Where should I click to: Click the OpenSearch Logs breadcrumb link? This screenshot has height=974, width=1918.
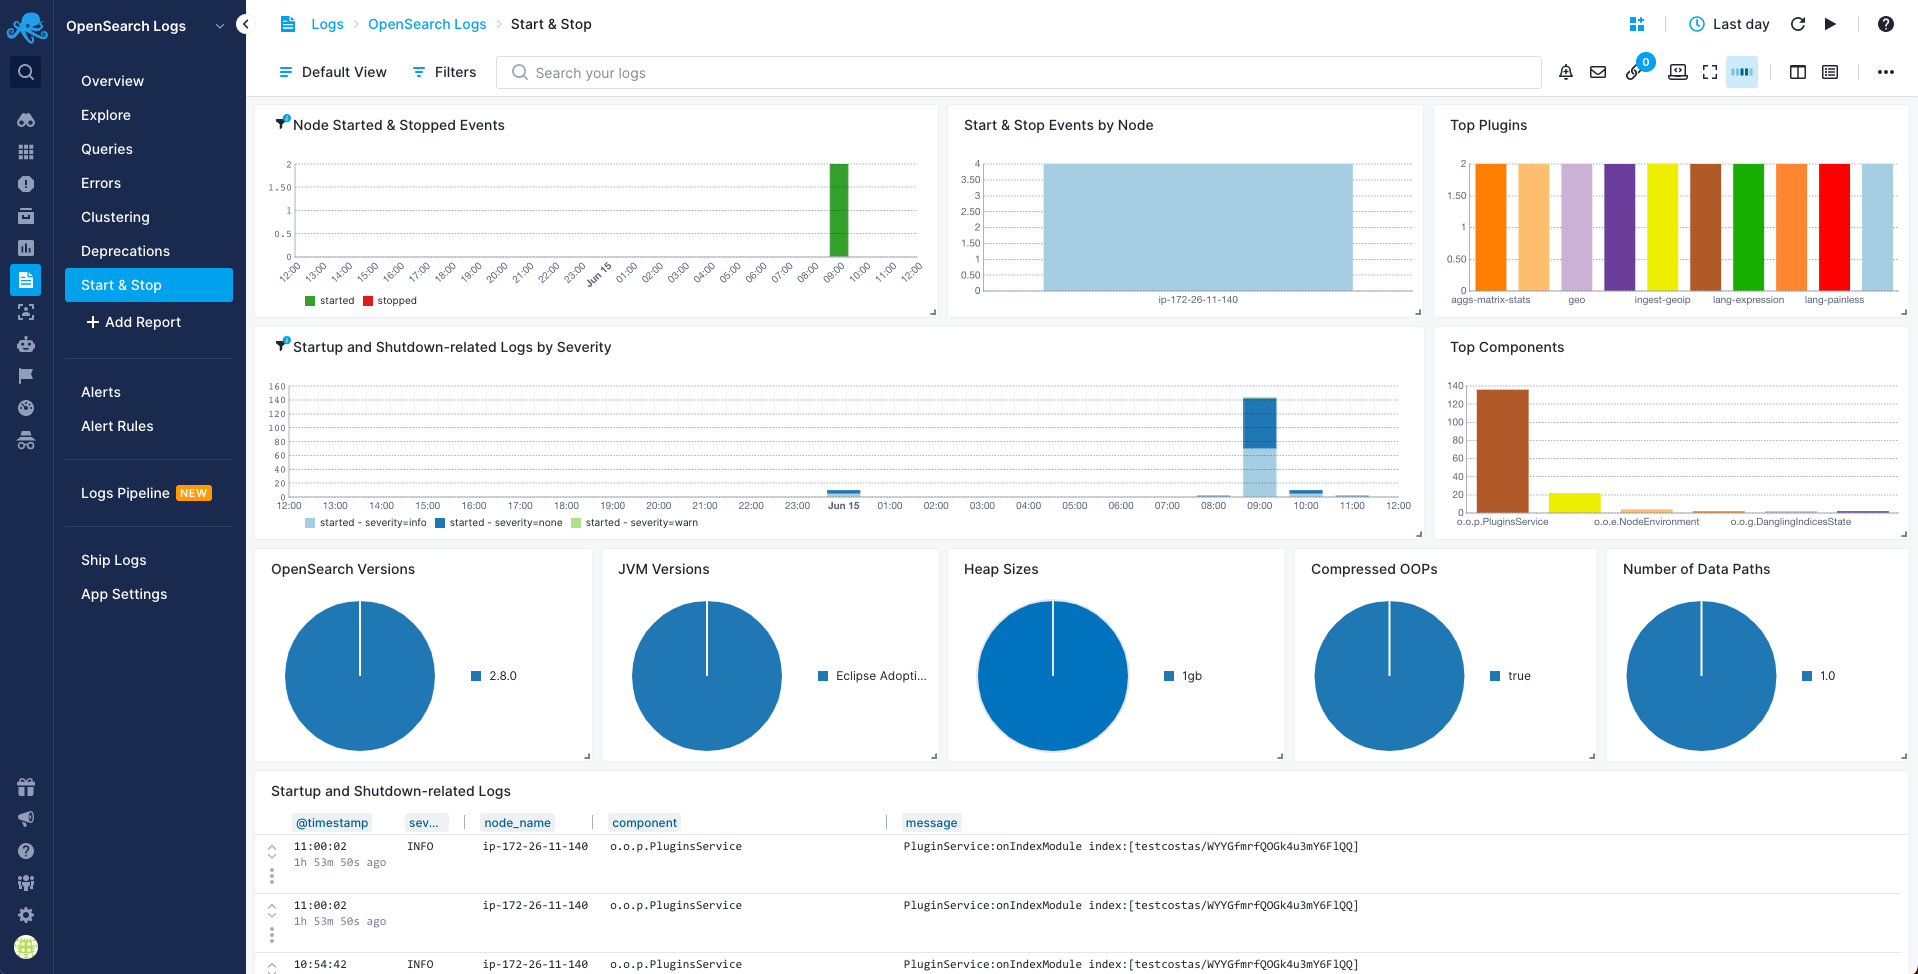coord(427,24)
